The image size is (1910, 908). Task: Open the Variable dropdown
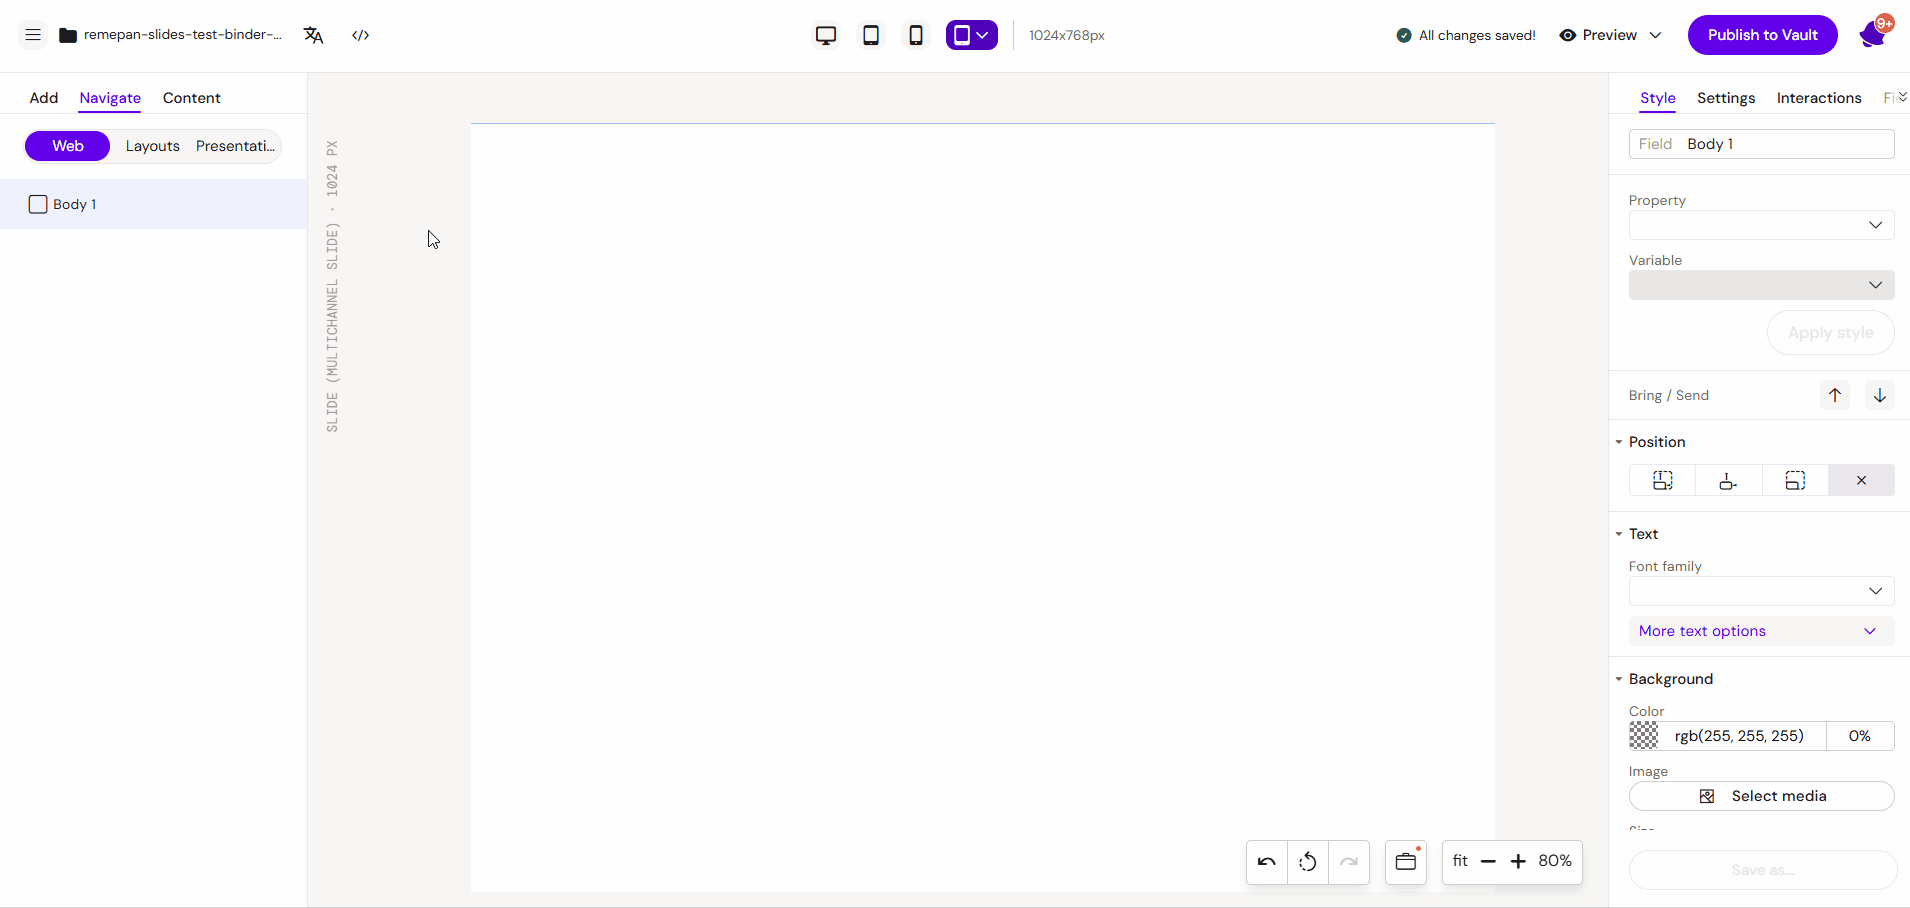(1762, 285)
